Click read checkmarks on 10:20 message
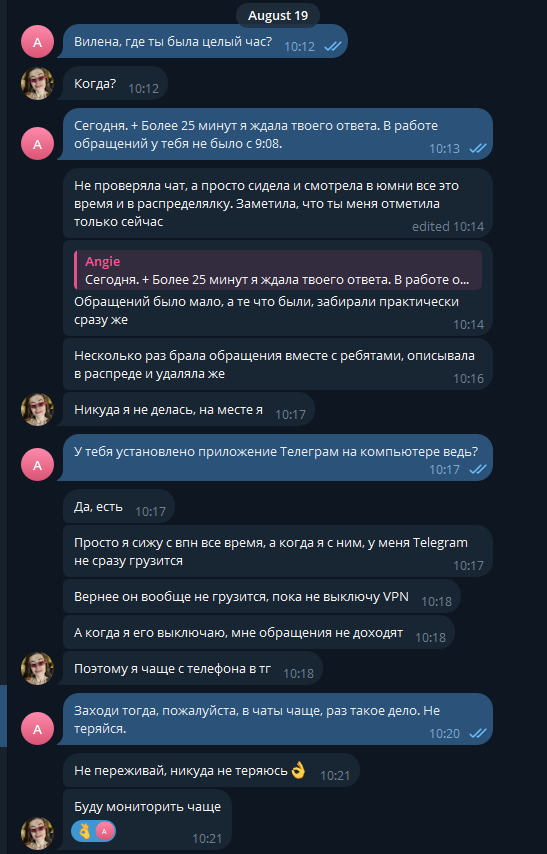 click(478, 733)
